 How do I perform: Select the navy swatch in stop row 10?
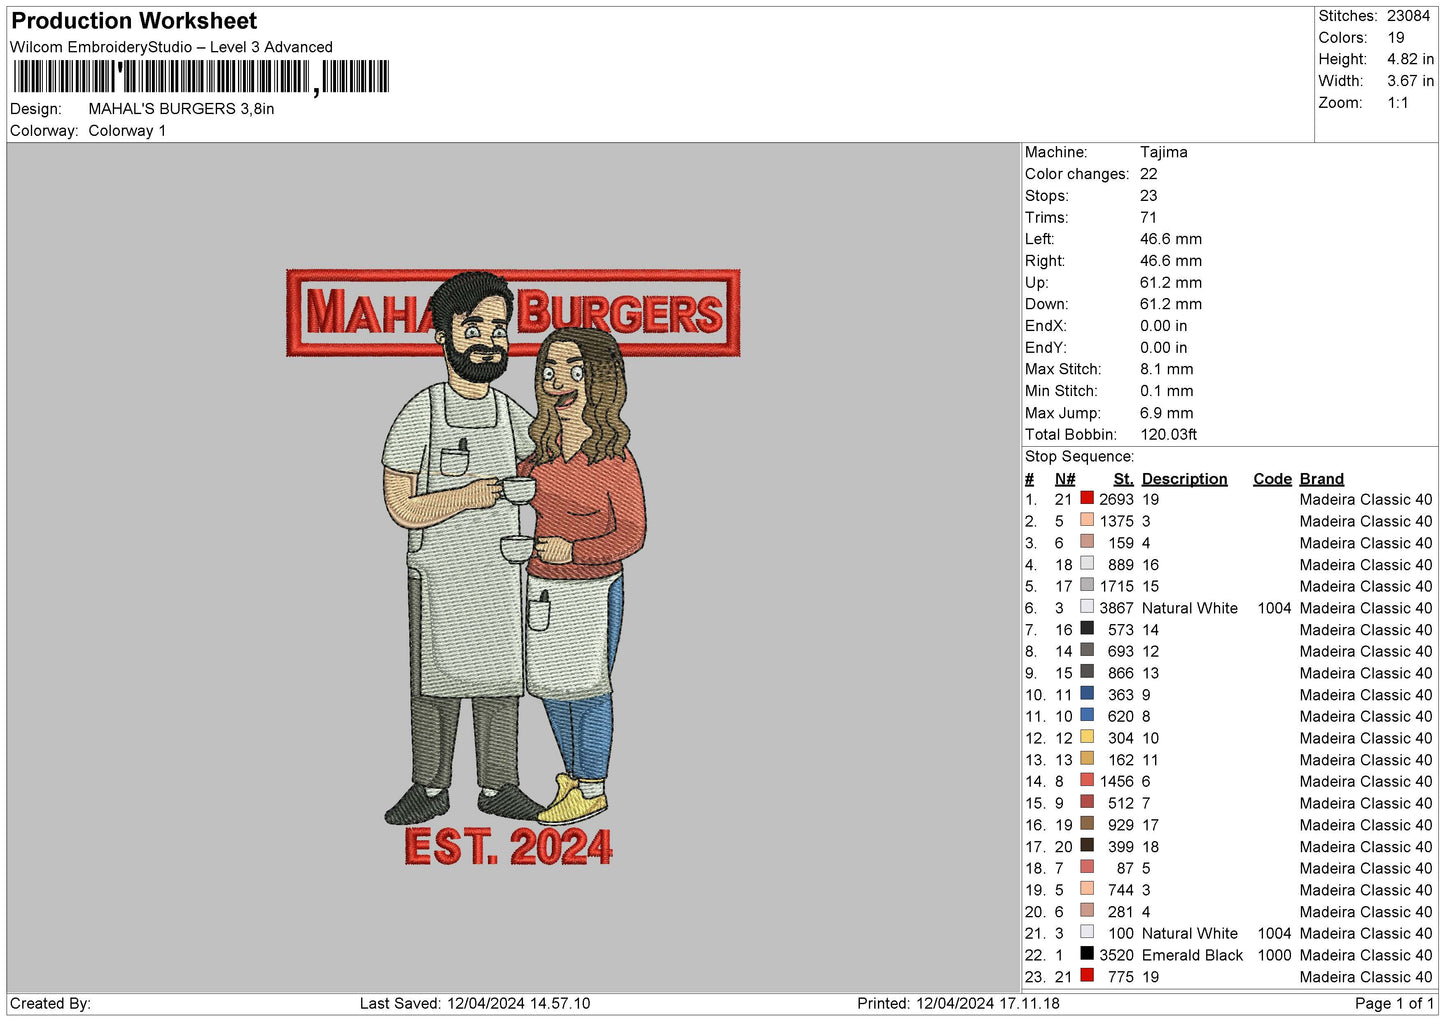click(x=1087, y=694)
